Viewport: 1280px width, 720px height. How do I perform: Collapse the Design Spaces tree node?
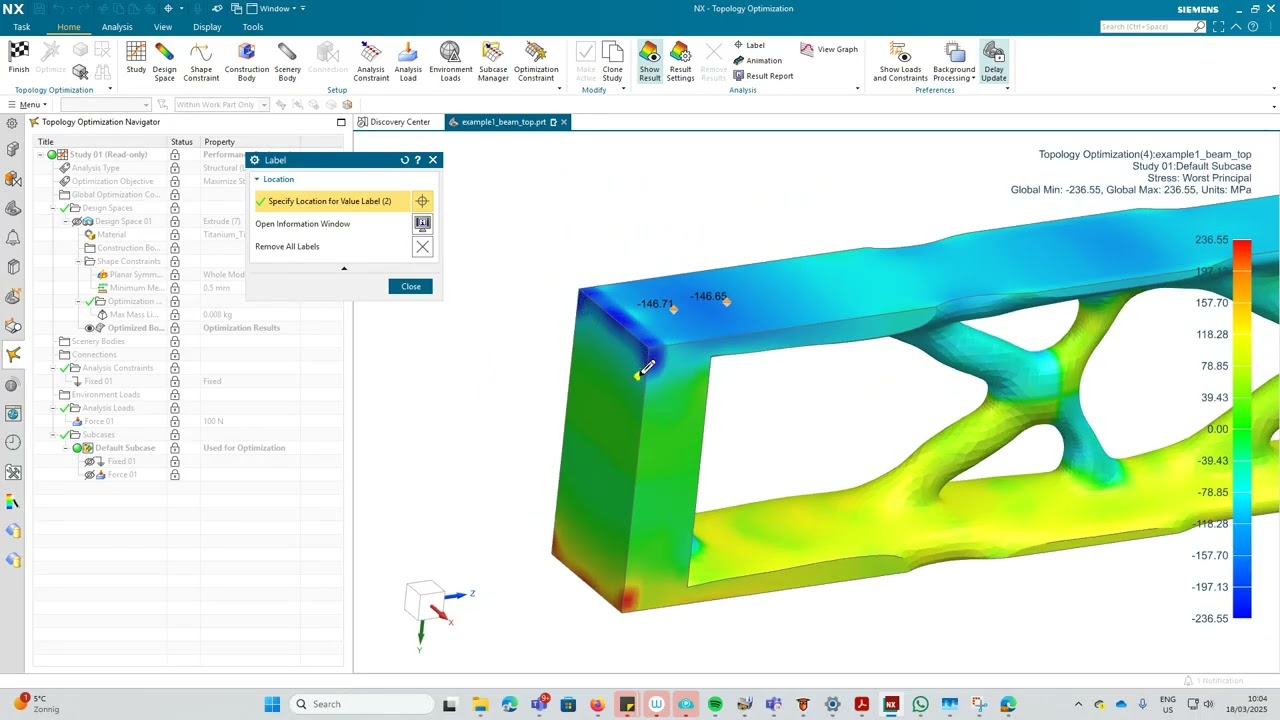[54, 208]
